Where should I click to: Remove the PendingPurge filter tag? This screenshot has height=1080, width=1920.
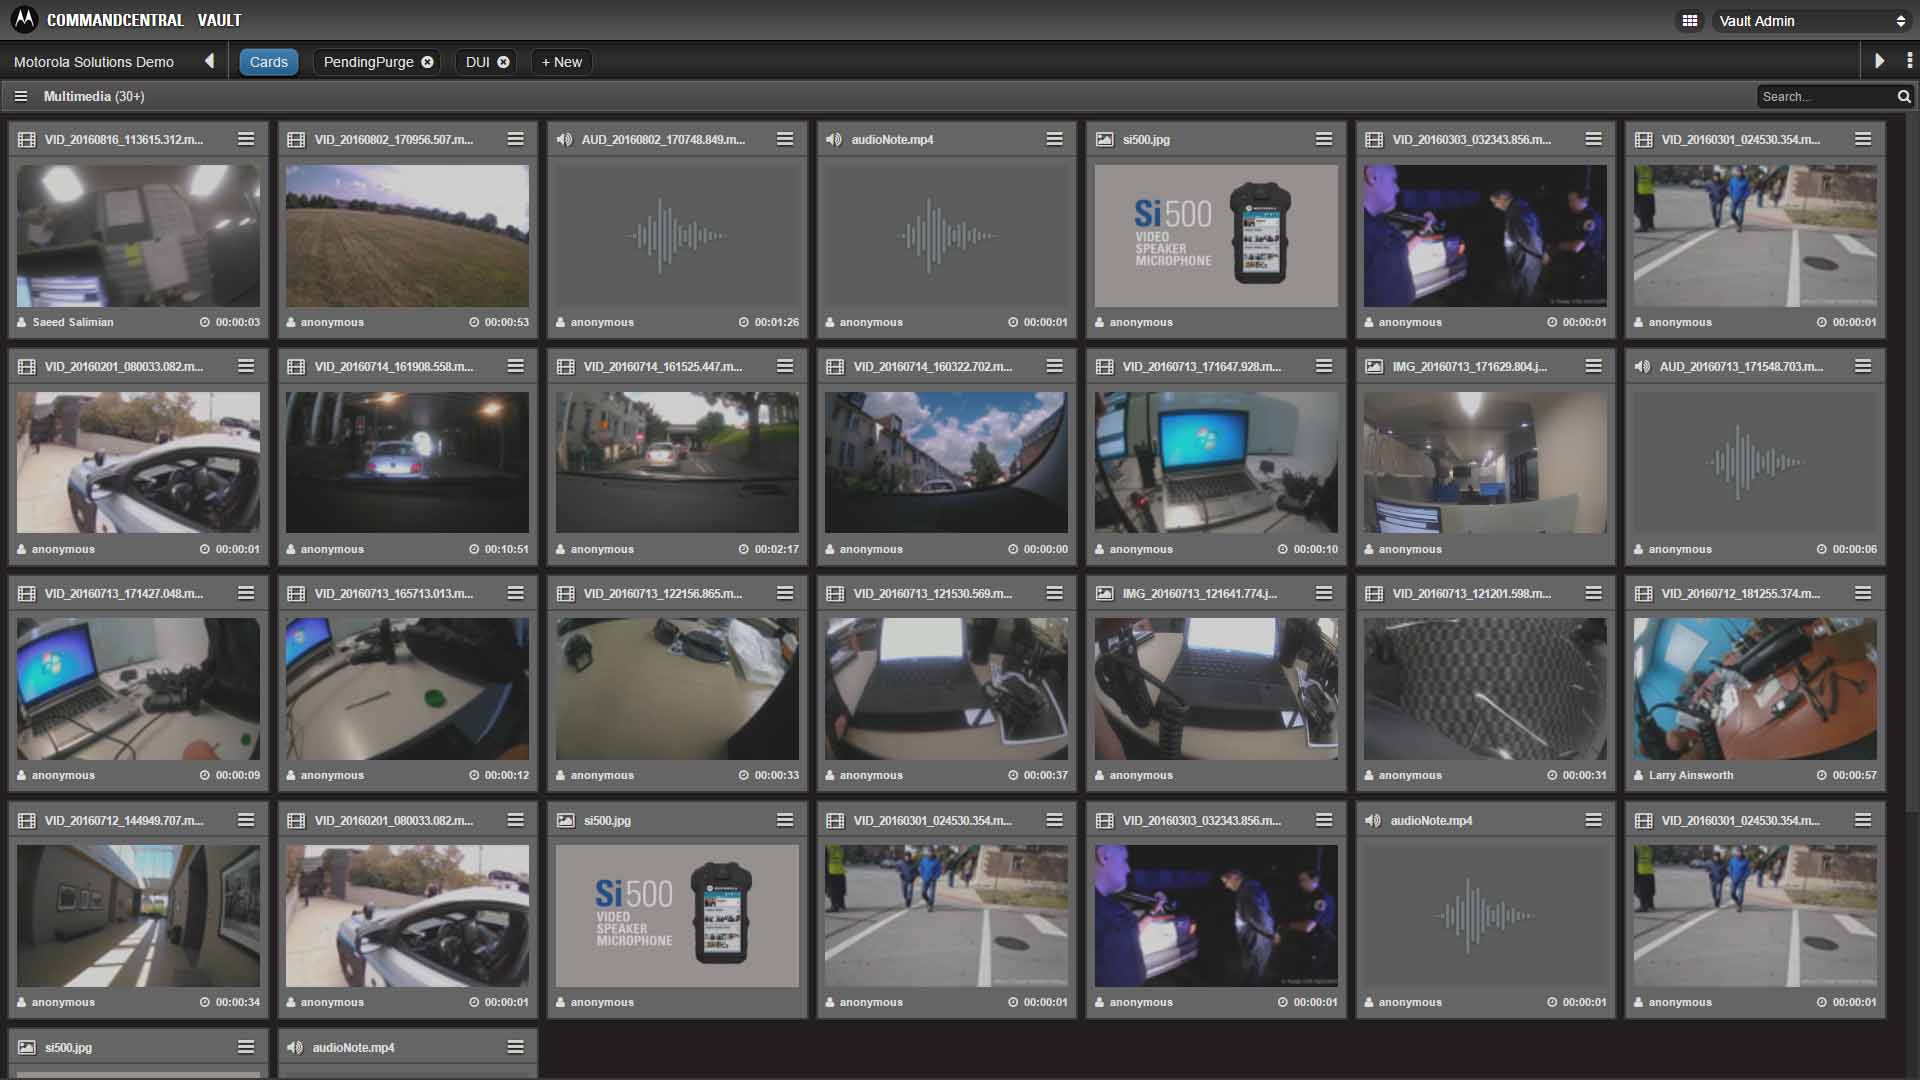[427, 61]
